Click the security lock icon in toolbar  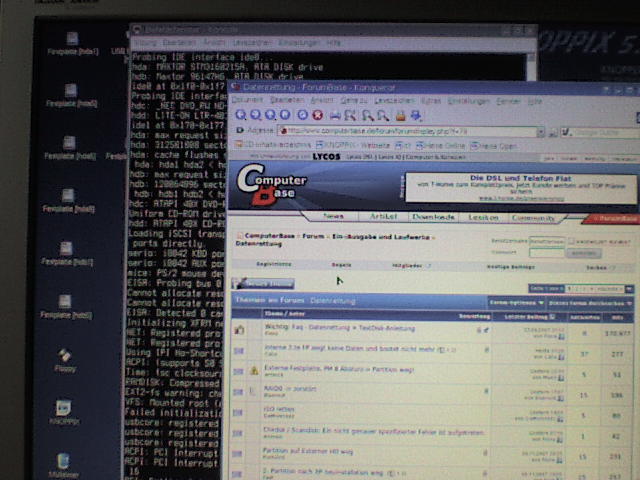400,116
